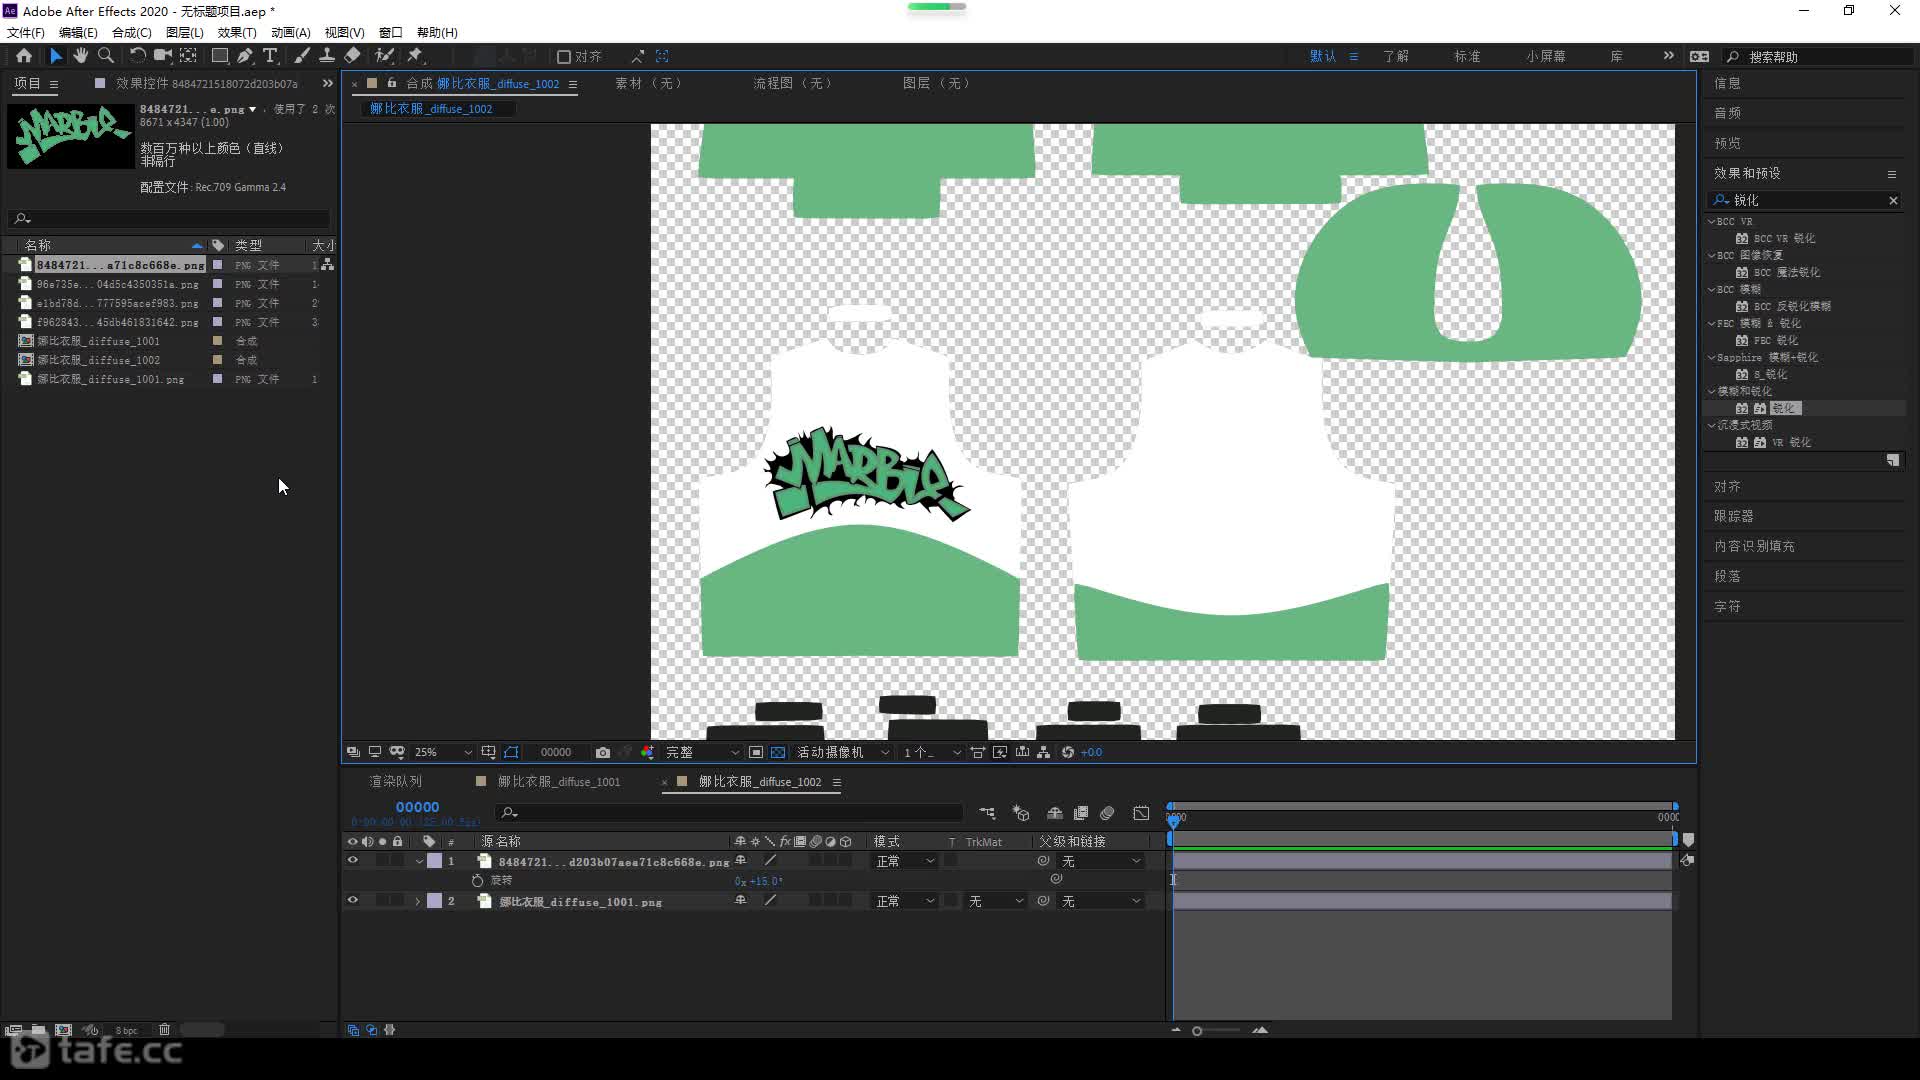Viewport: 1920px width, 1080px height.
Task: Click the draft 3D icon in timeline
Action: [1021, 813]
